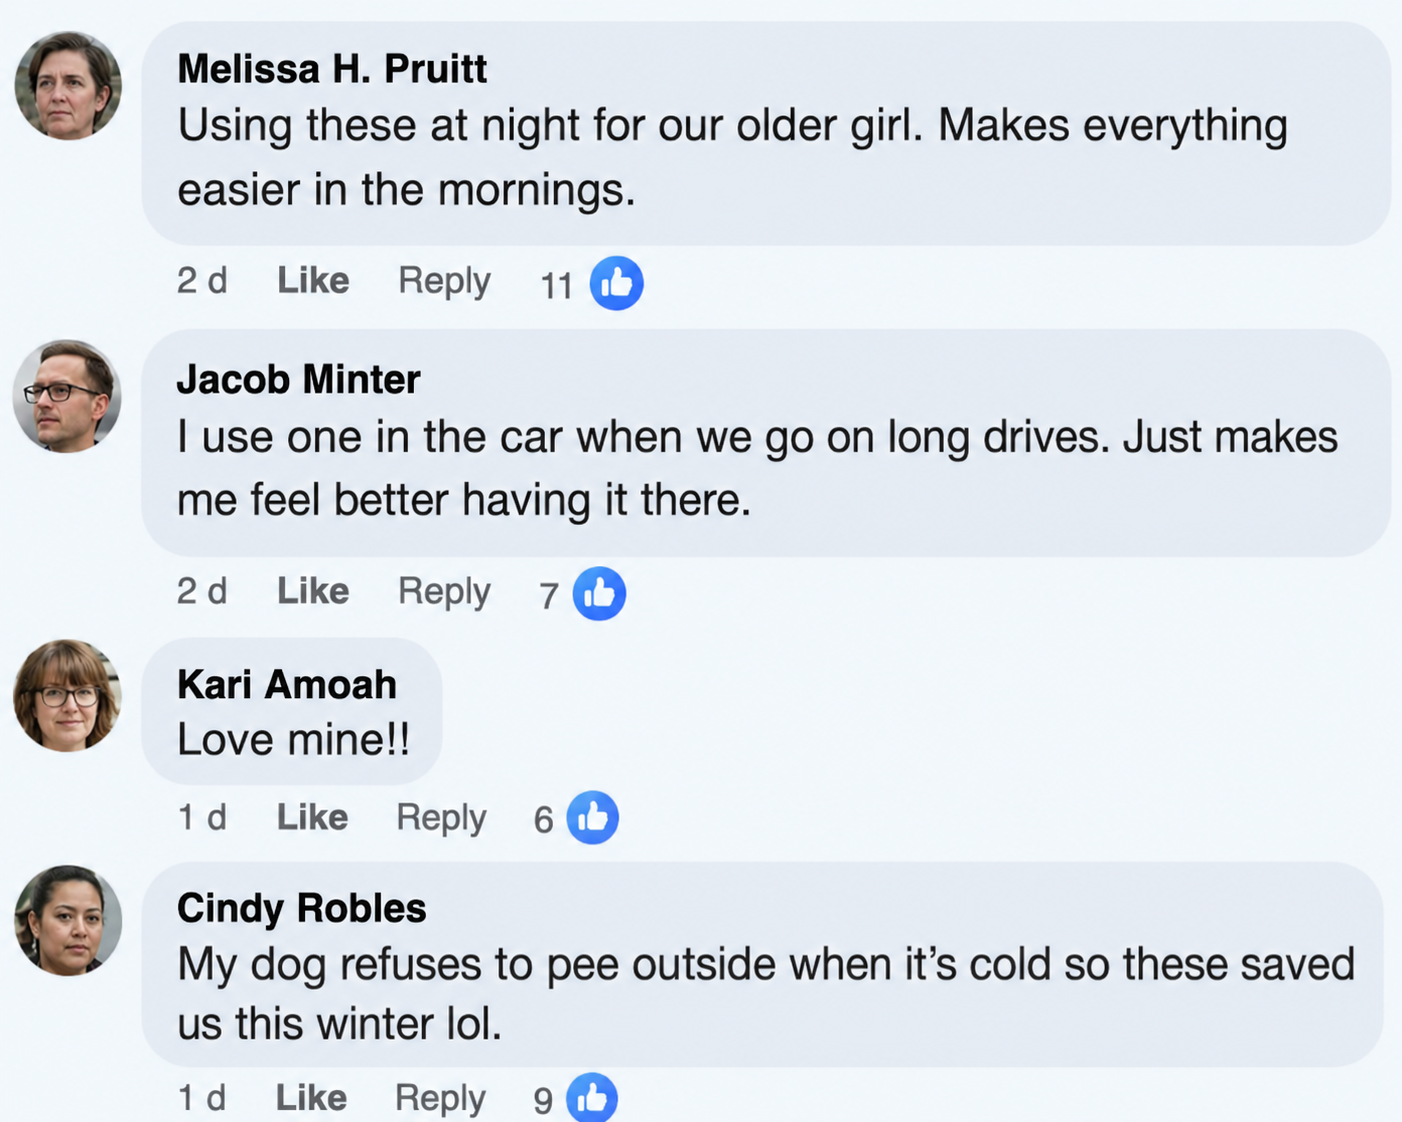
Task: Open Melissa H. Pruitt's profile picture
Action: pos(68,86)
